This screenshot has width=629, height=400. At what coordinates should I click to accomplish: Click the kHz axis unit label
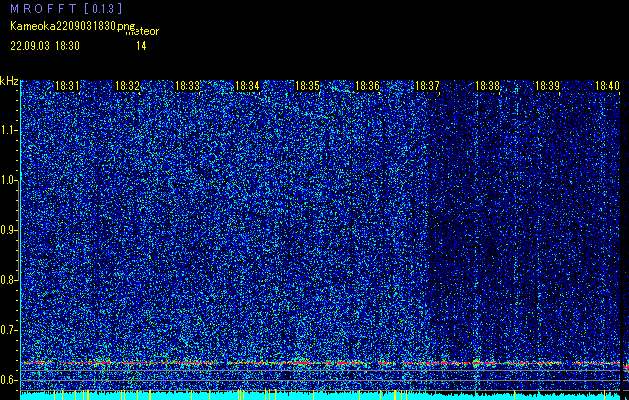point(9,81)
